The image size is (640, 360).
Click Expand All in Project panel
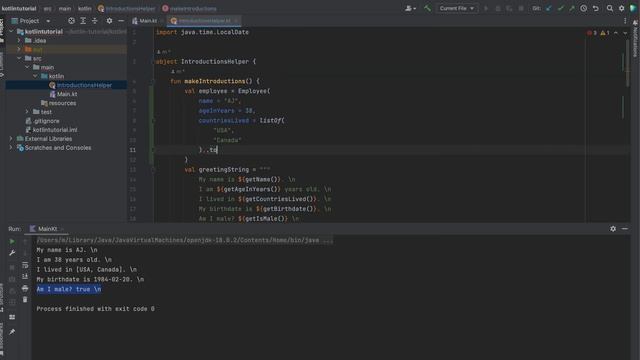coord(83,21)
